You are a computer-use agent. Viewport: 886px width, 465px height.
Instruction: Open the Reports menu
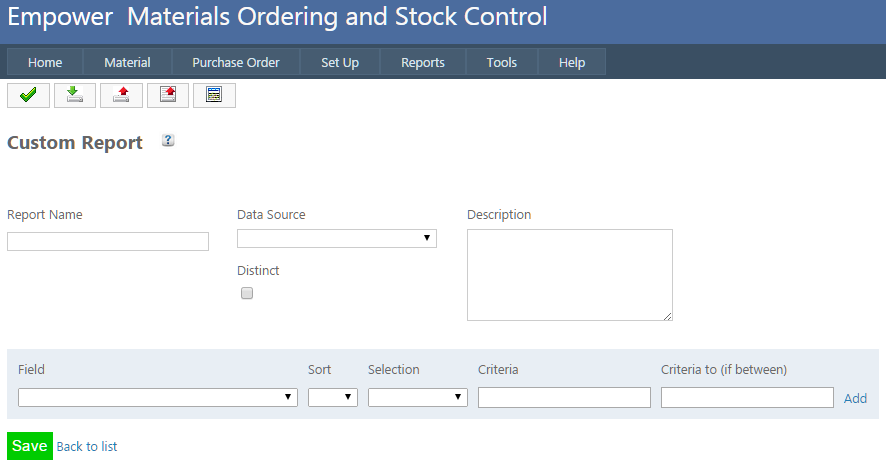423,62
